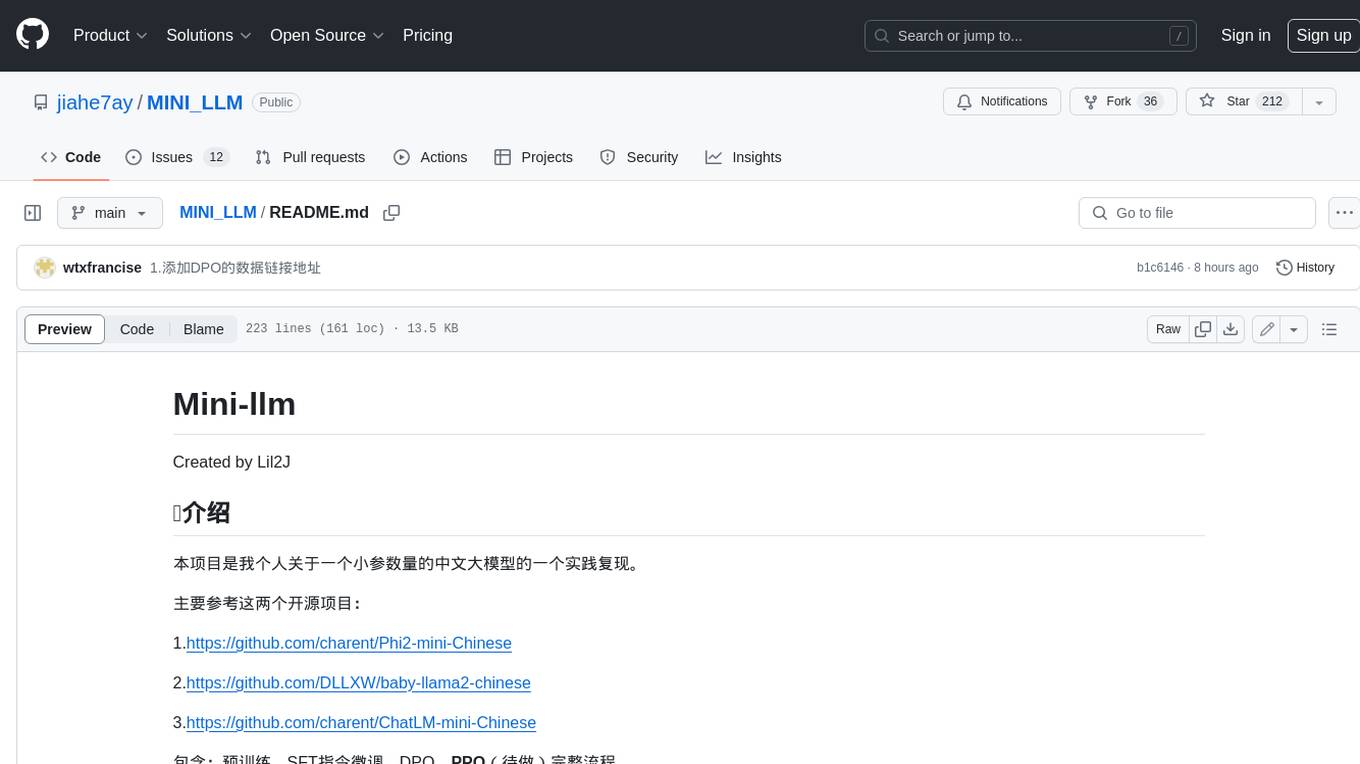
Task: Click the Sign in link
Action: (x=1245, y=35)
